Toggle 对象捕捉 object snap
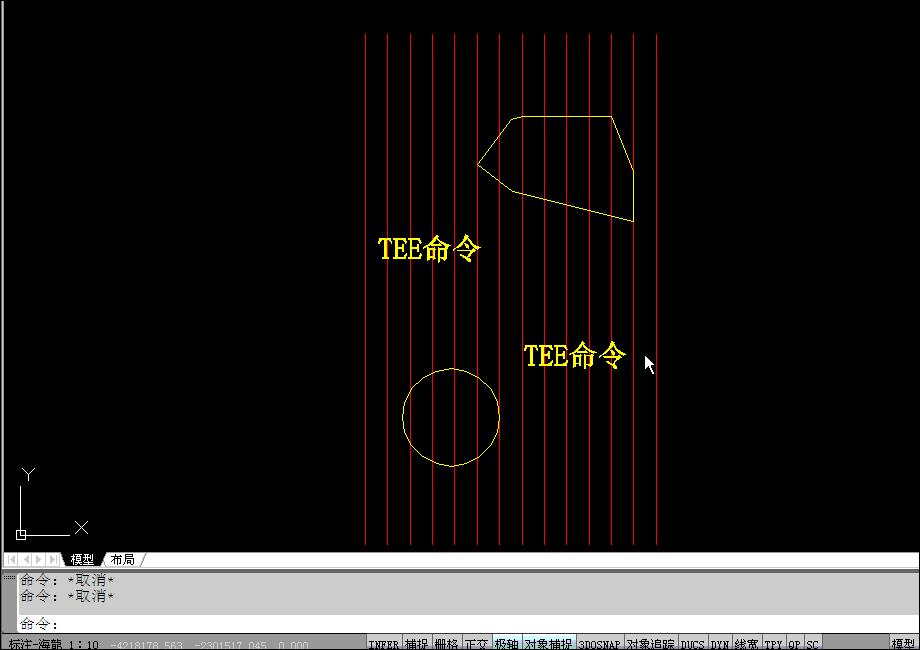The height and width of the screenshot is (650, 920). coord(548,644)
